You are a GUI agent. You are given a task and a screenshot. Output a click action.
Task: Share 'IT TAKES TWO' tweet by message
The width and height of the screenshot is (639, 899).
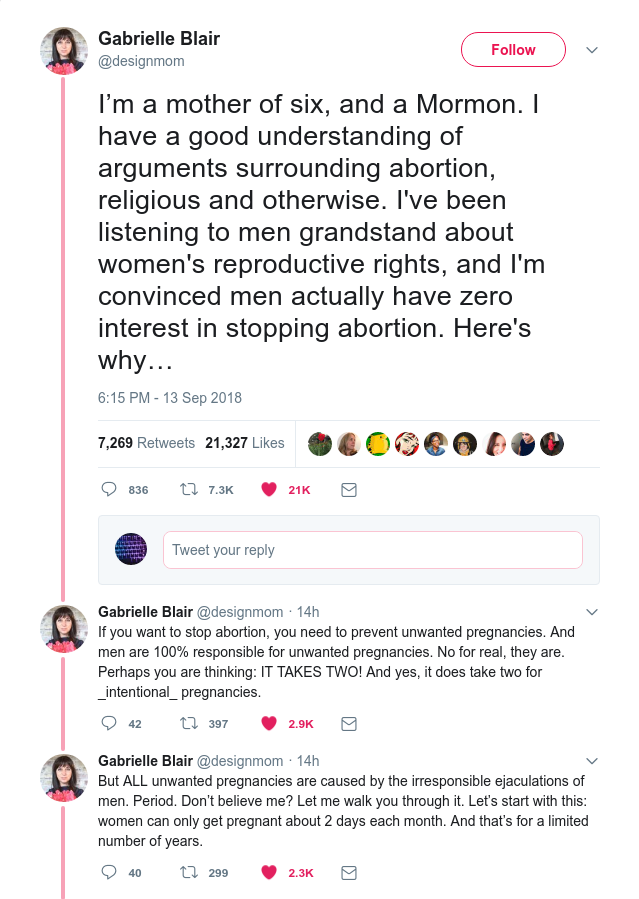tap(349, 723)
